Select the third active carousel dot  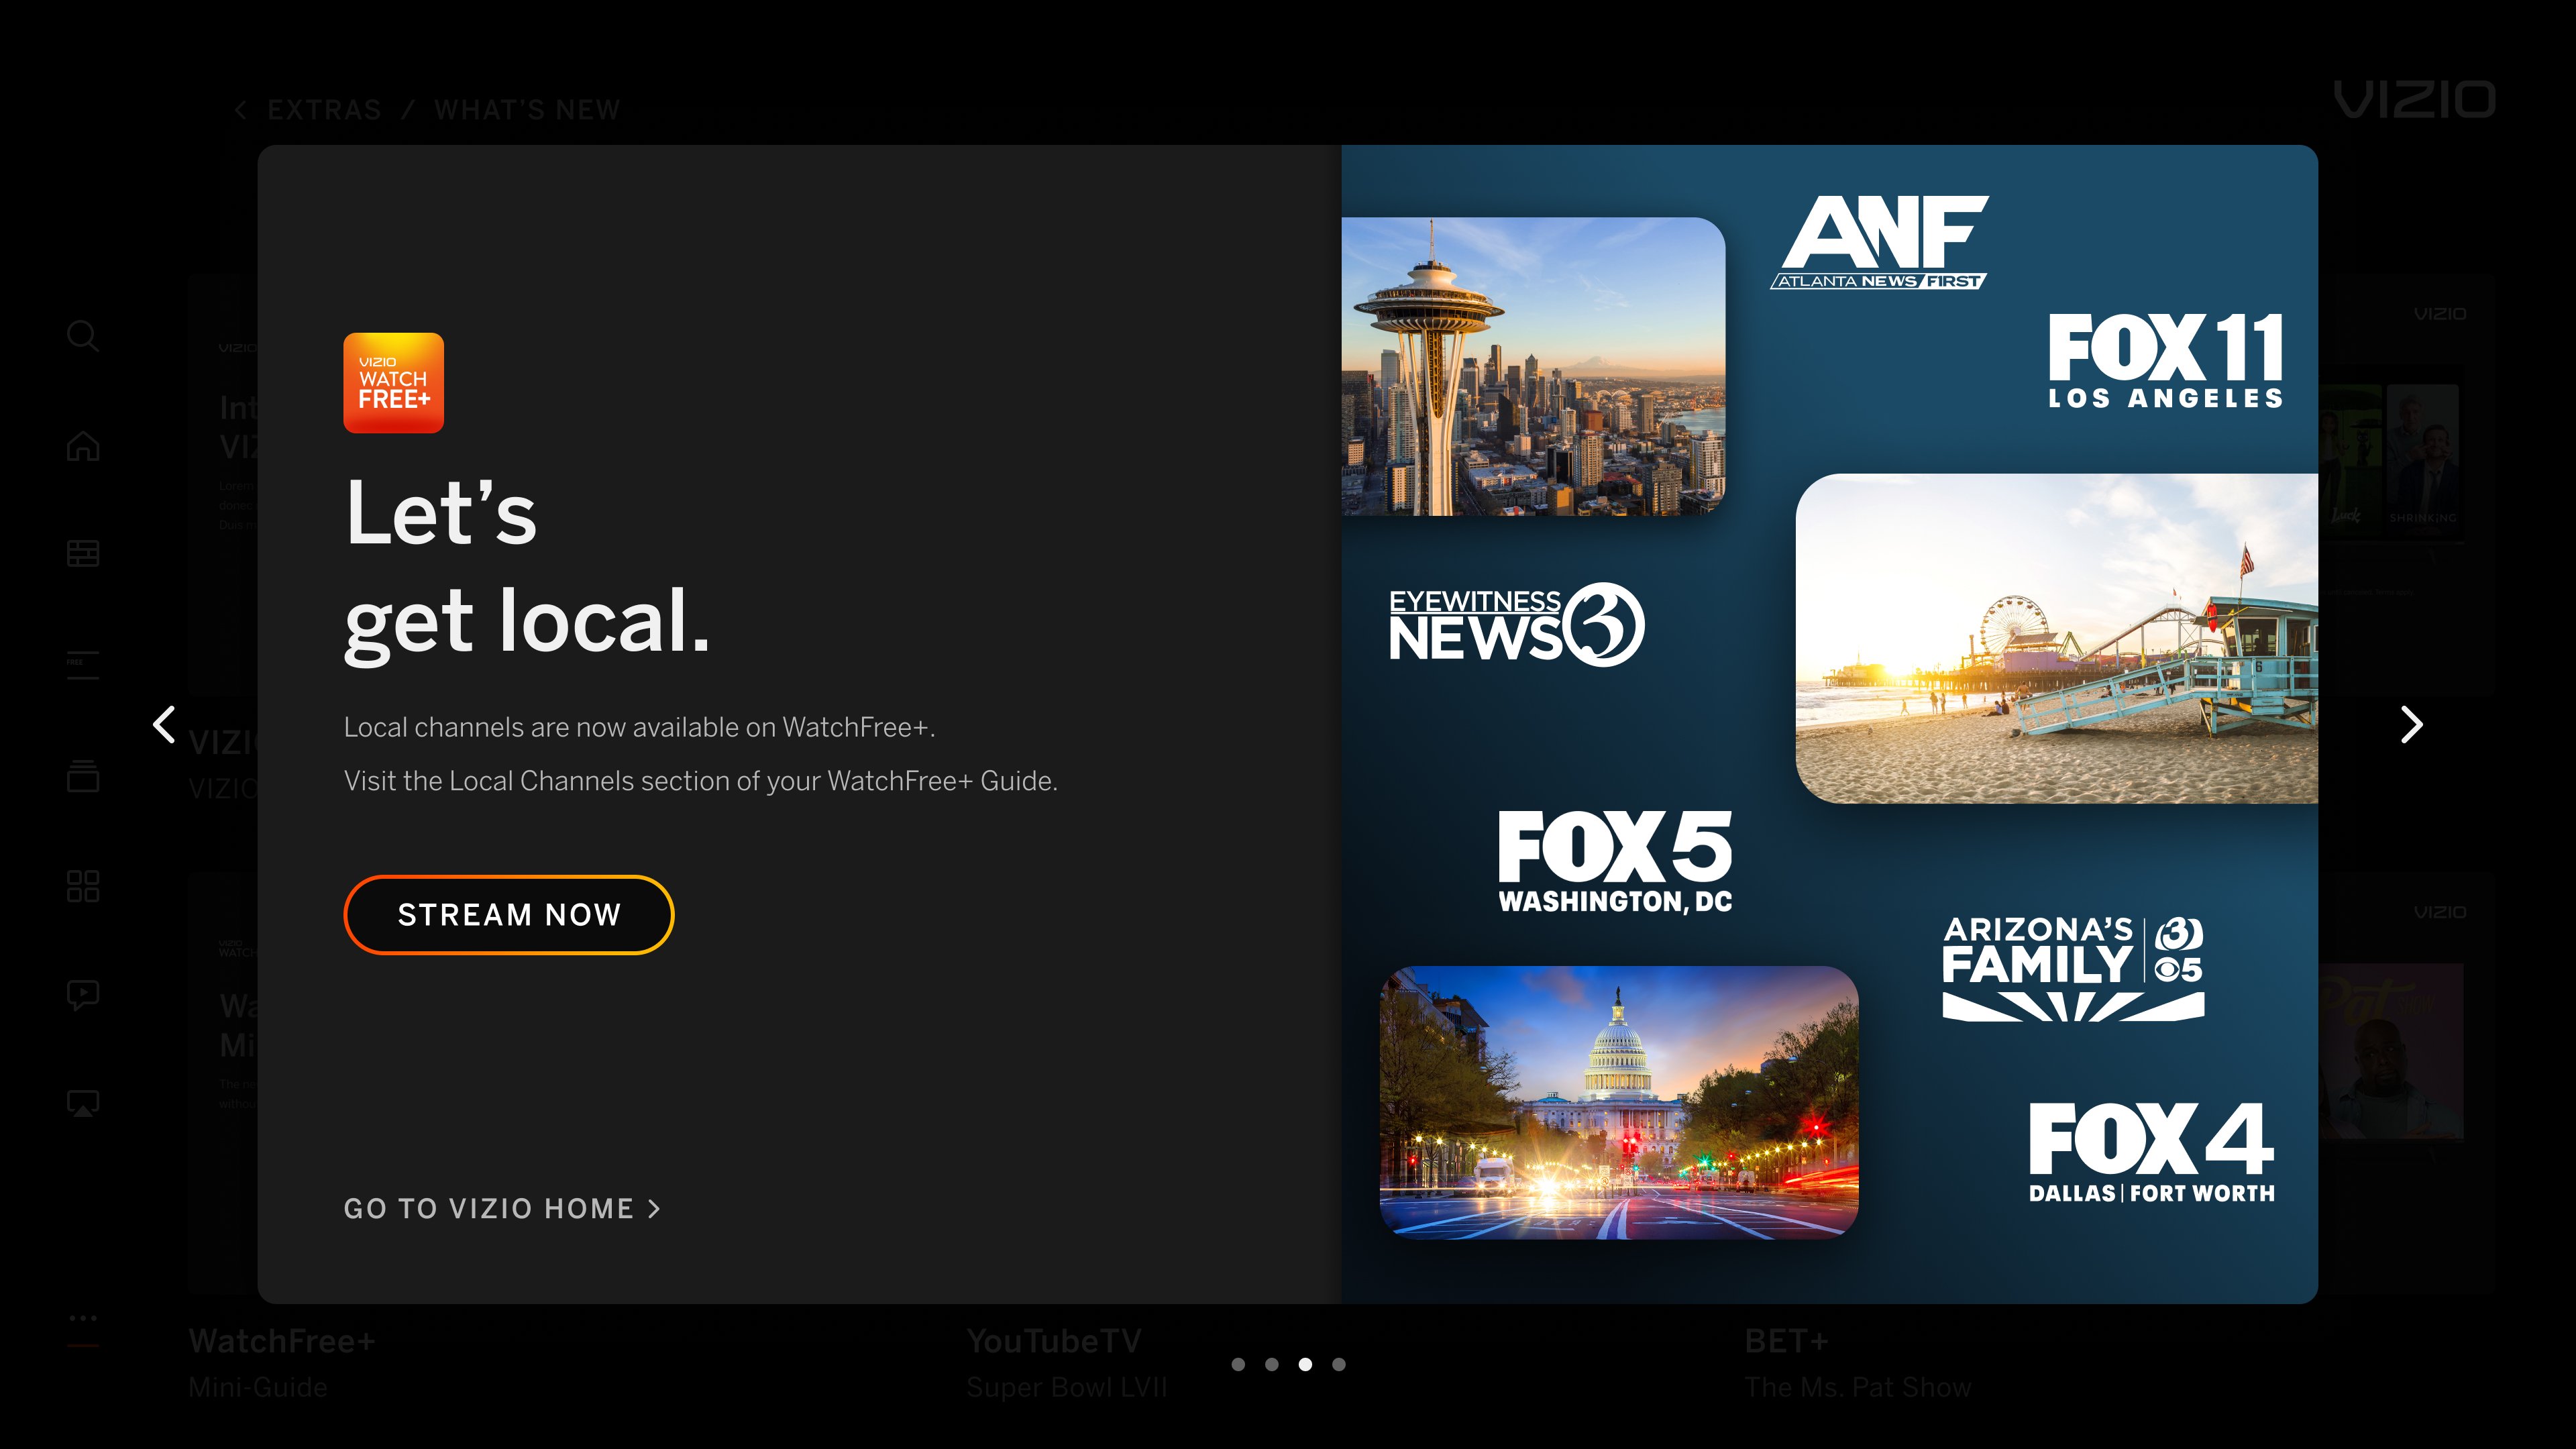point(1305,1364)
